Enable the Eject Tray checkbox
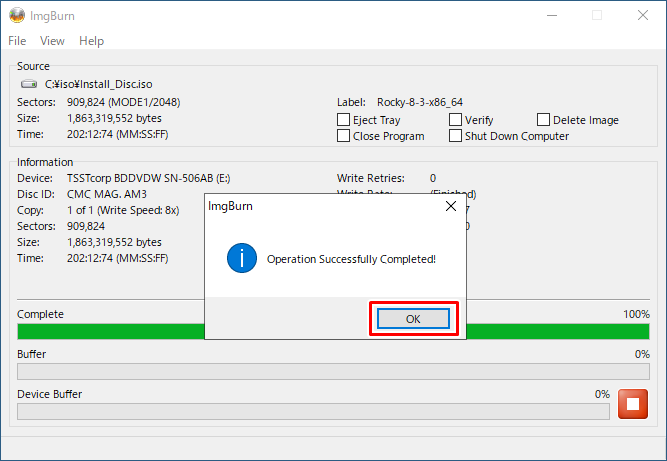 click(344, 120)
